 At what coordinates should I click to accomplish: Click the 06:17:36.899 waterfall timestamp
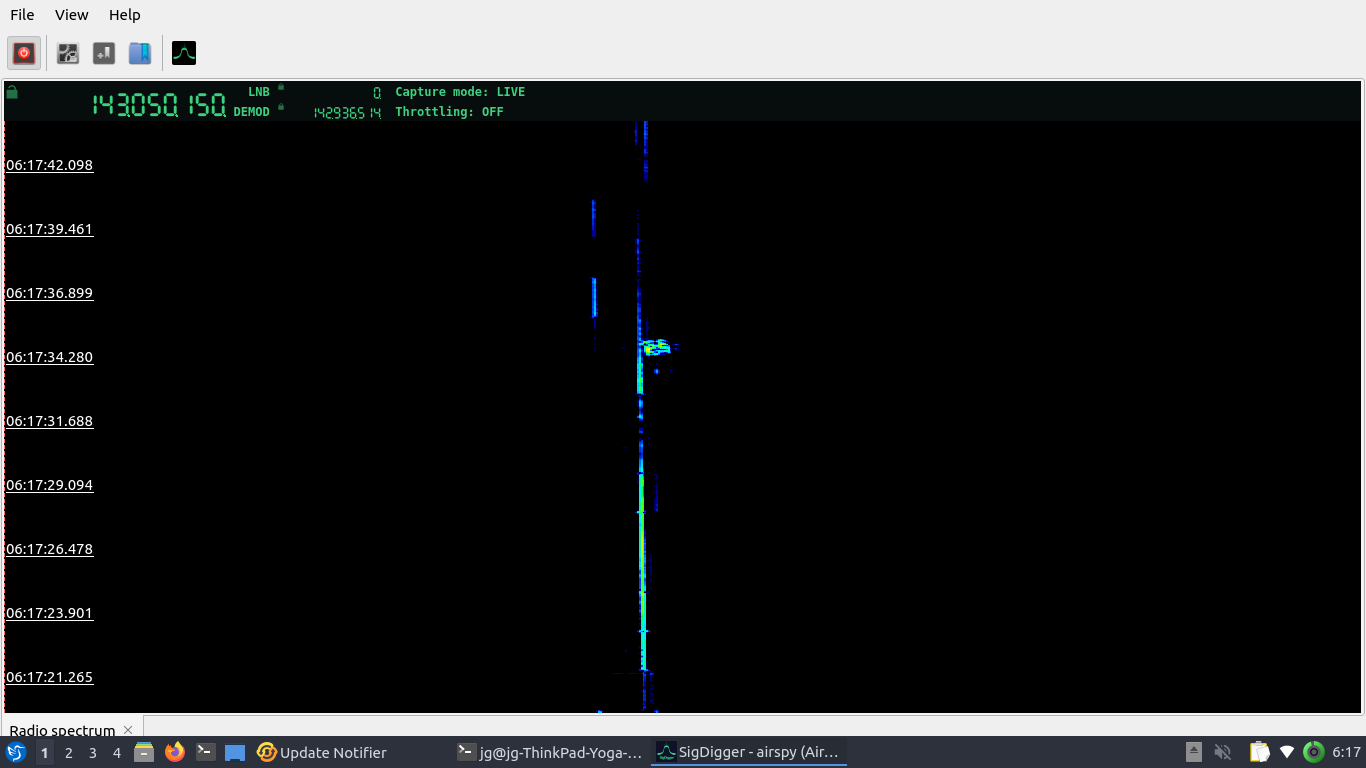click(x=49, y=293)
